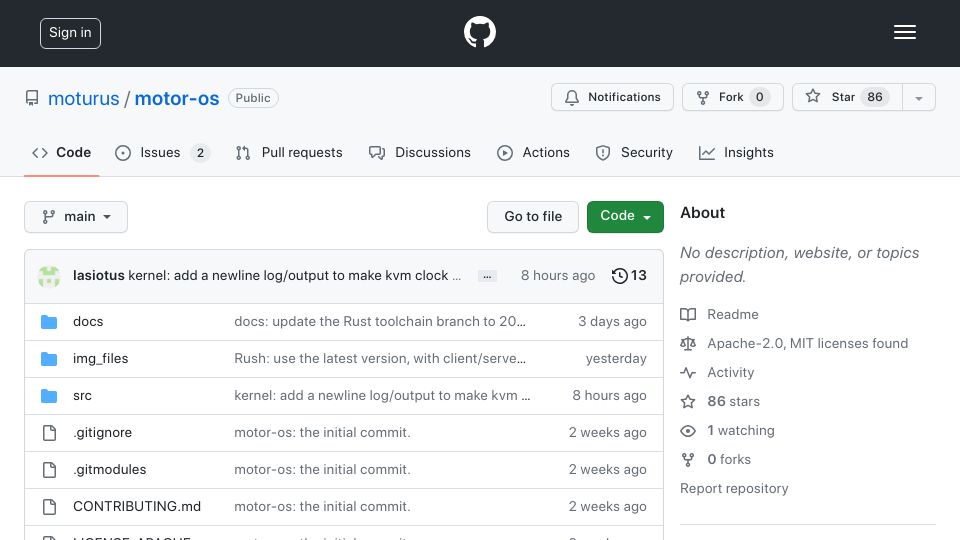Click the 'yesterday' timestamp for img_files

(x=616, y=359)
